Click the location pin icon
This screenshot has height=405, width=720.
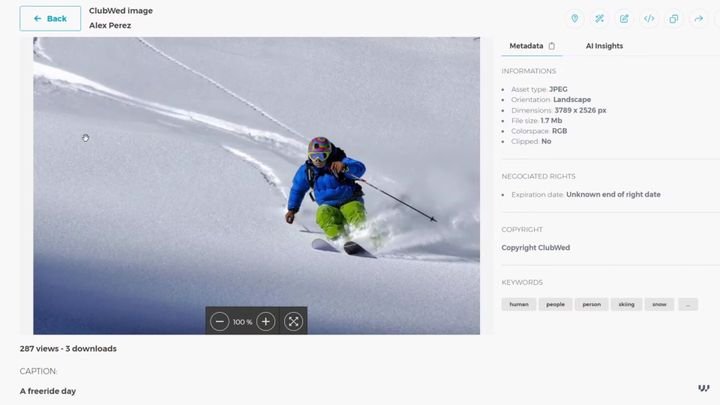coord(575,19)
